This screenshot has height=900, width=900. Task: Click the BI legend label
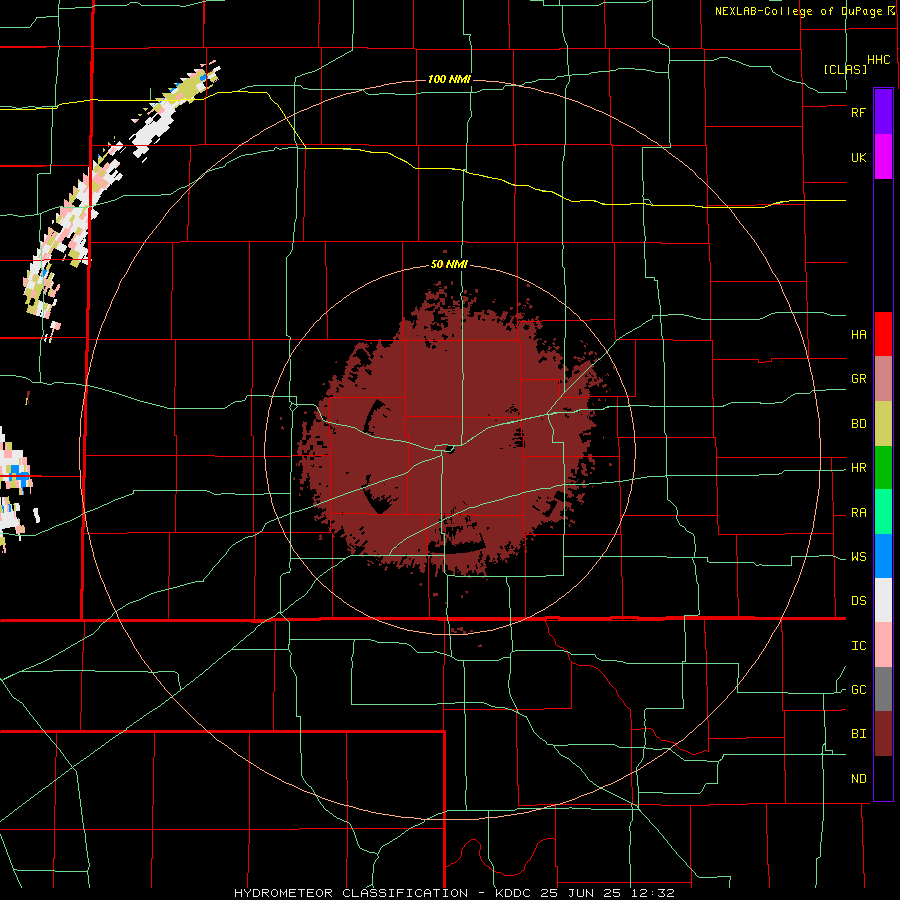(x=858, y=734)
